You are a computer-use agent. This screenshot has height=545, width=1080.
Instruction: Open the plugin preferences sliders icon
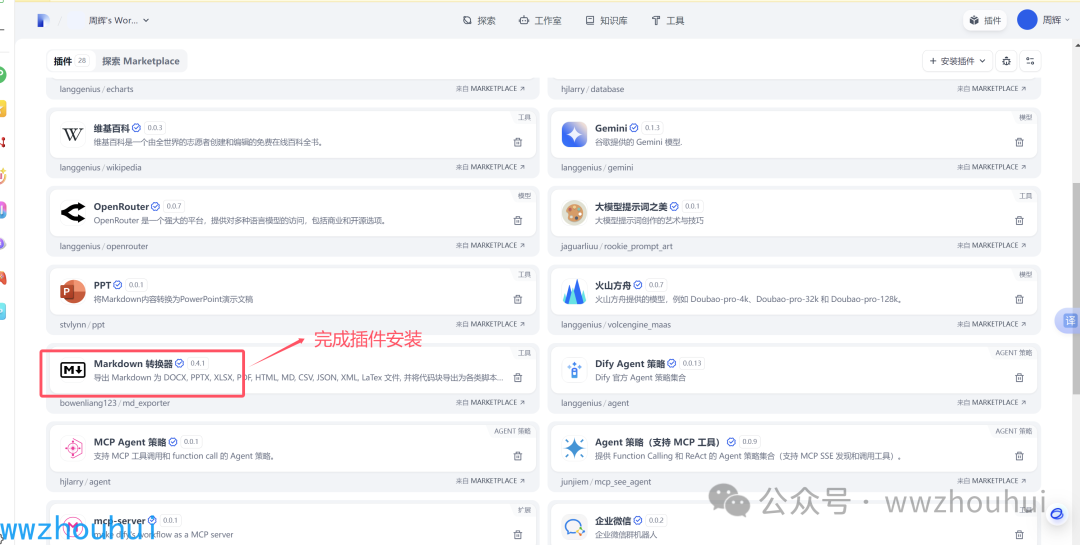coord(1030,61)
